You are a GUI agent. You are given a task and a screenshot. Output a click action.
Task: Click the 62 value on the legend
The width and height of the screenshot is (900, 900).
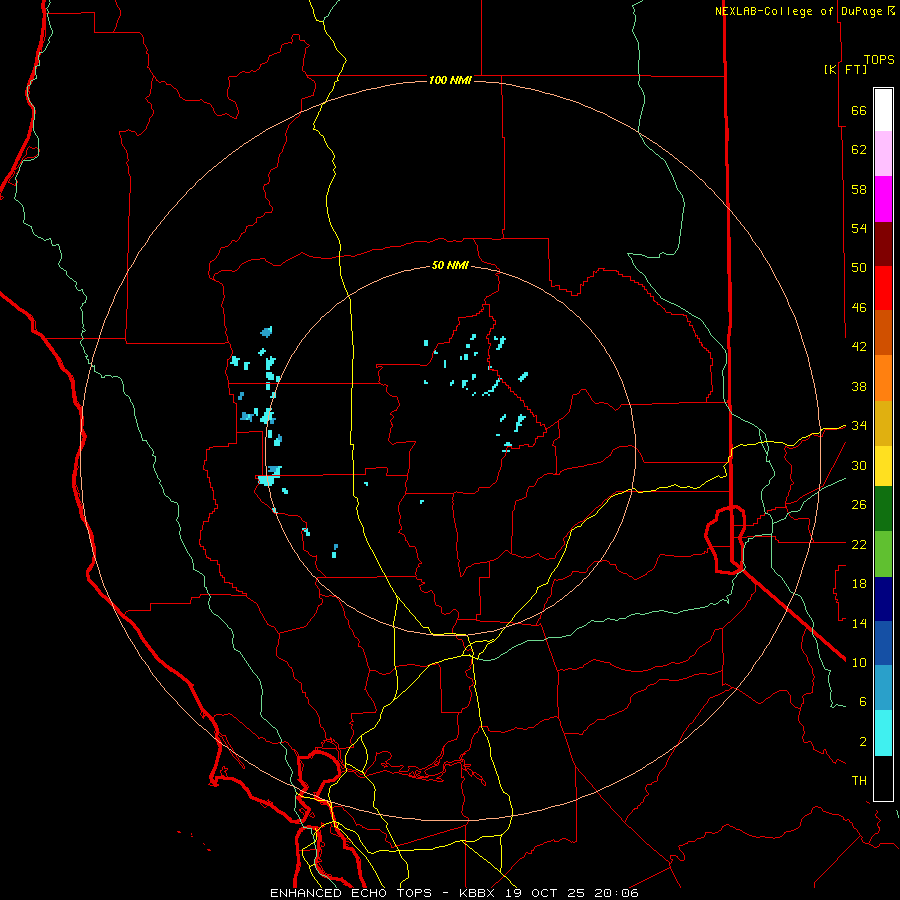(859, 150)
